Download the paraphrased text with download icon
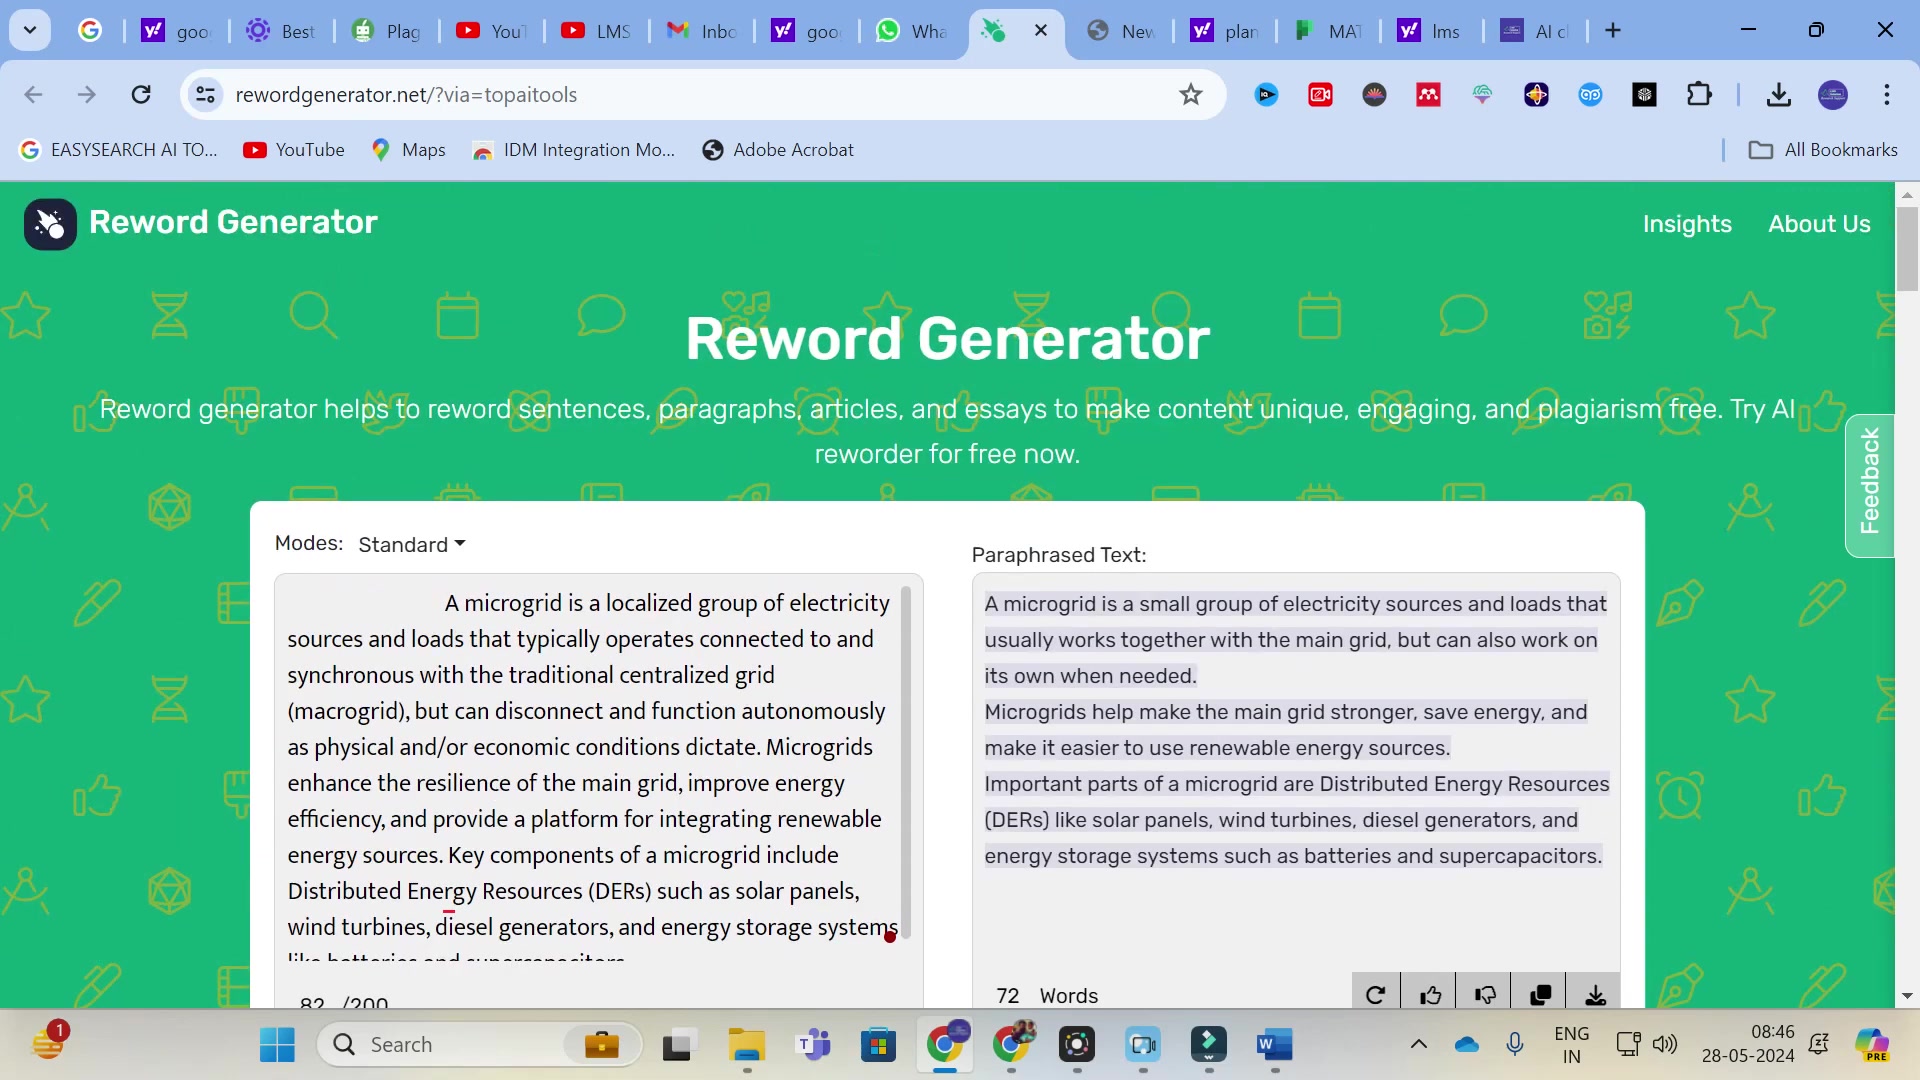 coord(1596,995)
